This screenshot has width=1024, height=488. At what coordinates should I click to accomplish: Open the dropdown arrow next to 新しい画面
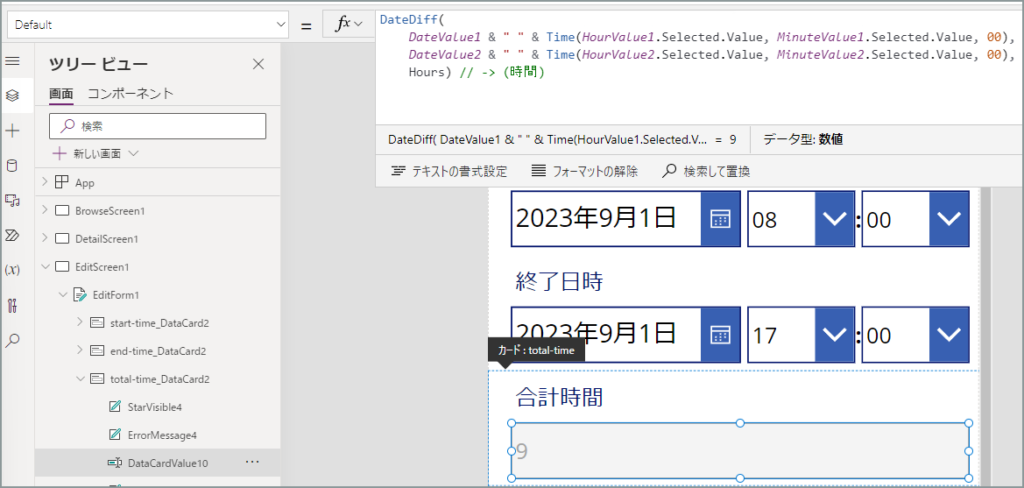click(133, 154)
